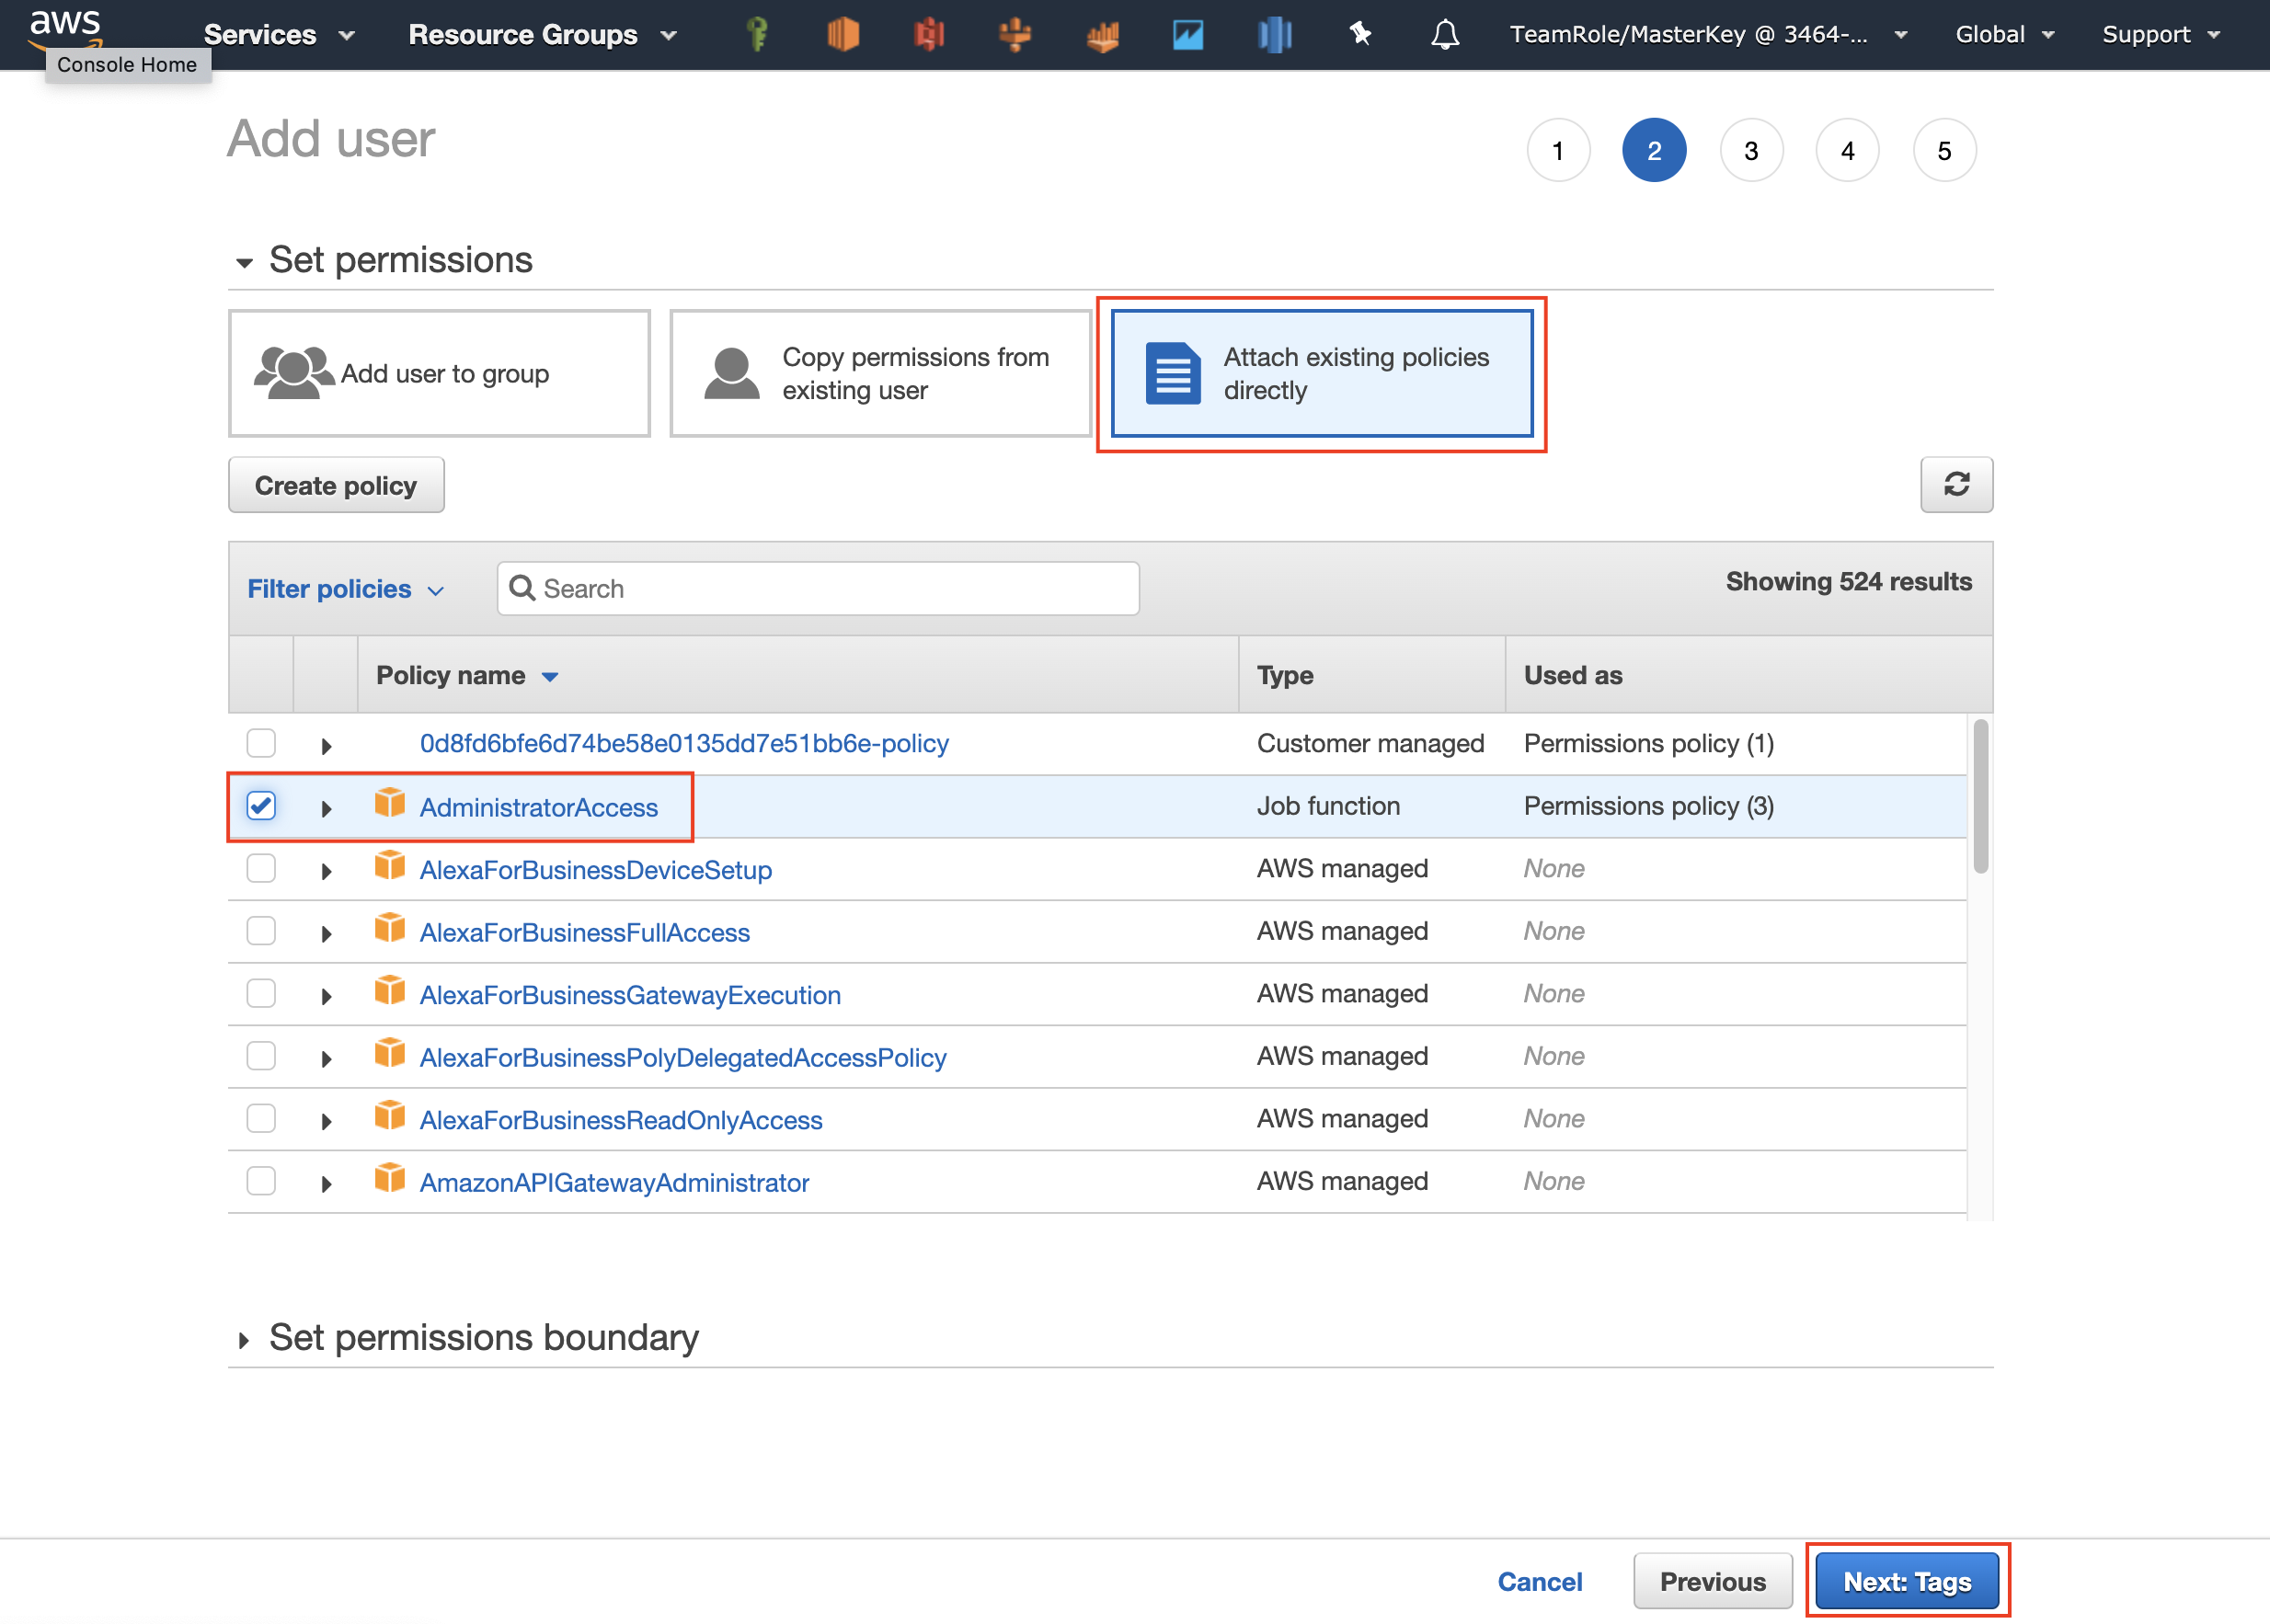Viewport: 2270px width, 1624px height.
Task: Click the Athena orange bar-chart shortcut icon
Action: click(x=1102, y=37)
